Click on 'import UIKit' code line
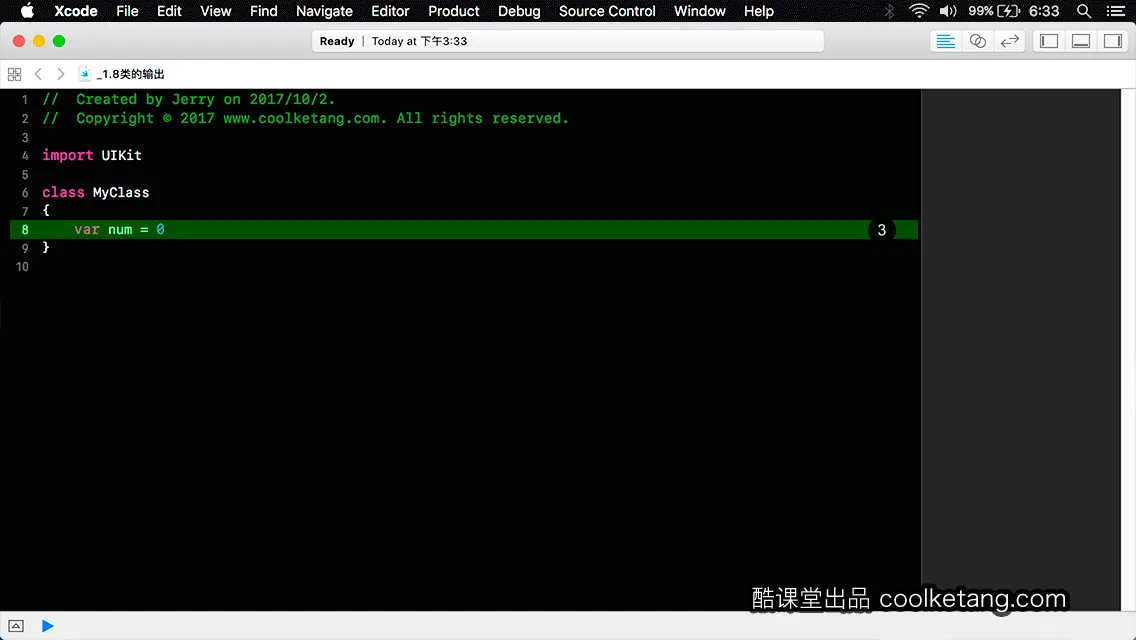The width and height of the screenshot is (1136, 640). pos(92,155)
